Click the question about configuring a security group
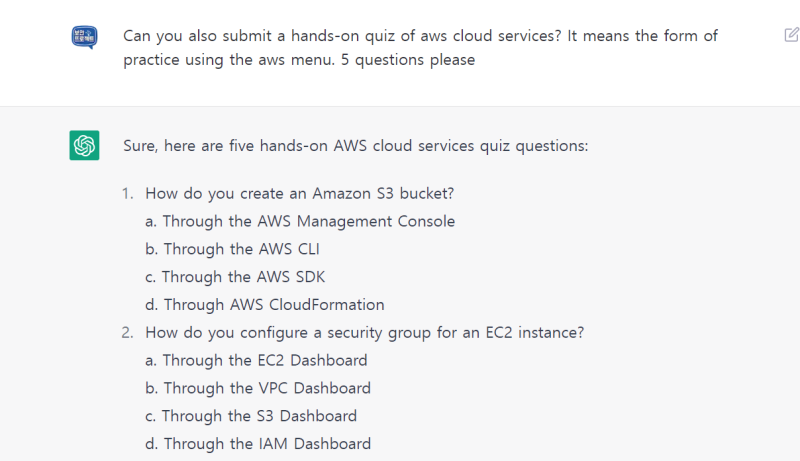Viewport: 800px width, 461px height. pos(364,333)
